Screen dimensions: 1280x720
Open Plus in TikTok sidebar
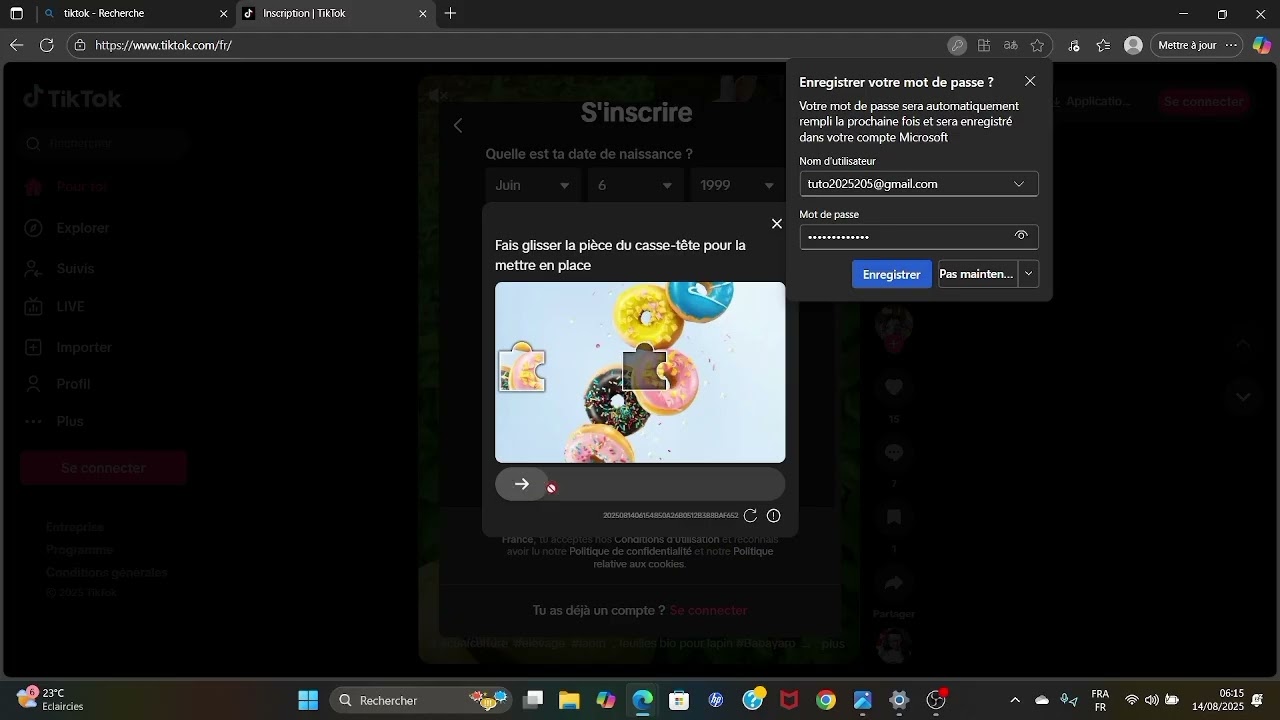(54, 421)
